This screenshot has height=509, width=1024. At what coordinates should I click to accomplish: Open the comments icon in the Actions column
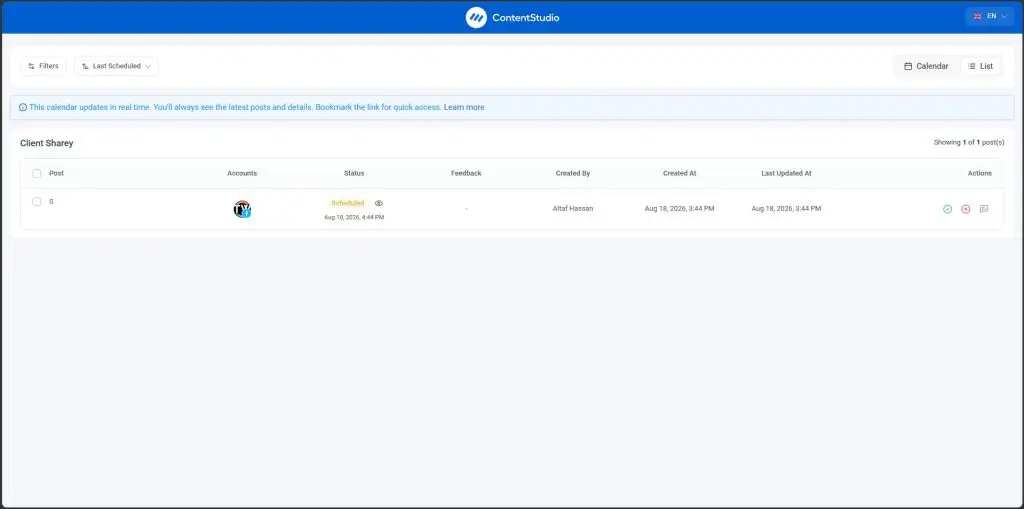tap(984, 209)
